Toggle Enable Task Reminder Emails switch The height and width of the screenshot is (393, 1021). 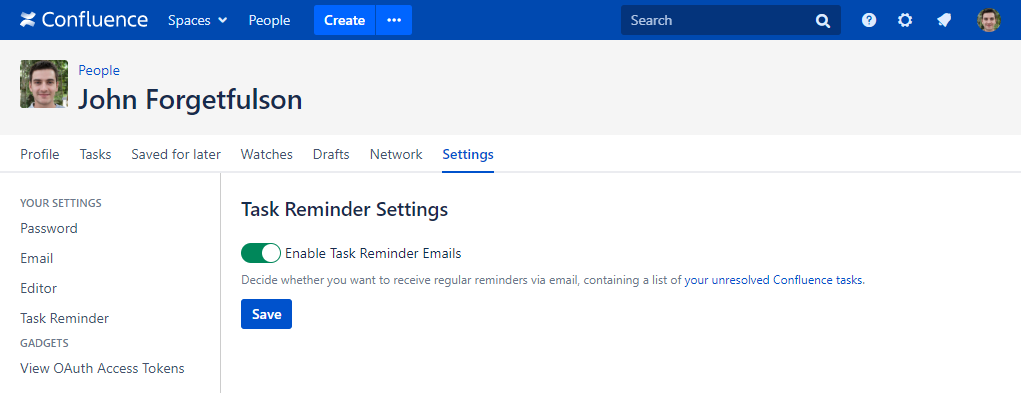(x=260, y=253)
